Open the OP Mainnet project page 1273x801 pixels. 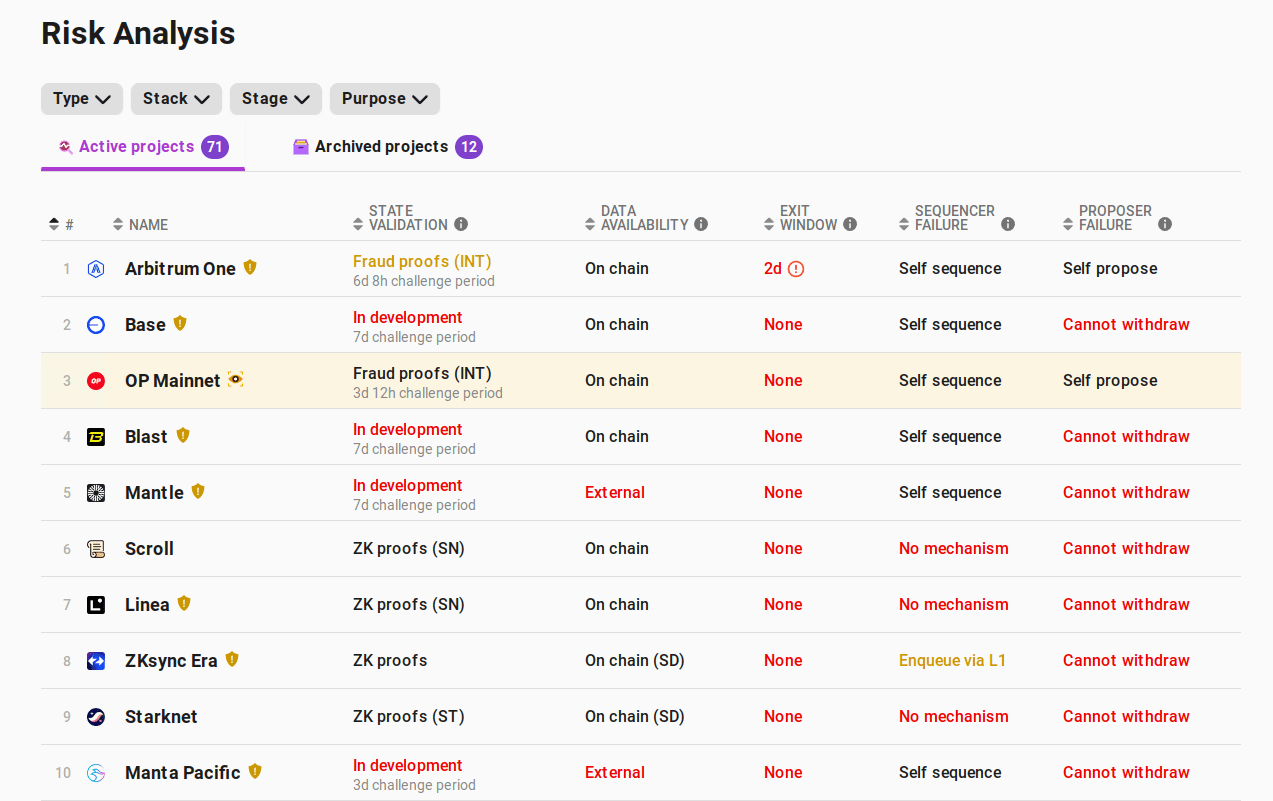tap(172, 381)
